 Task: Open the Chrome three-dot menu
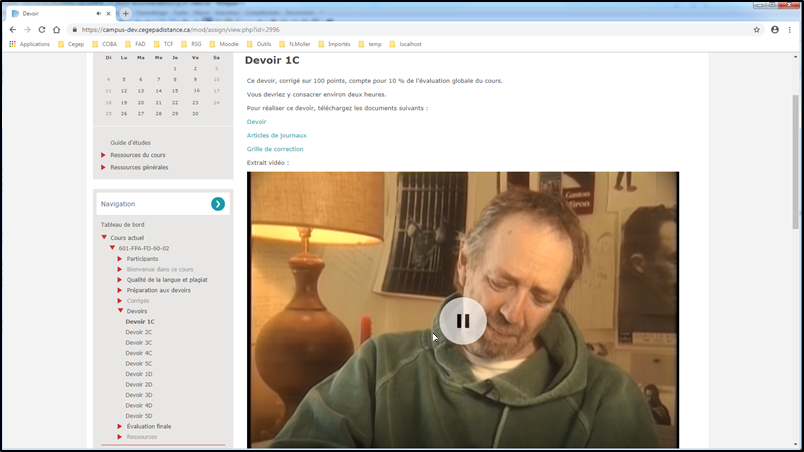click(x=790, y=30)
